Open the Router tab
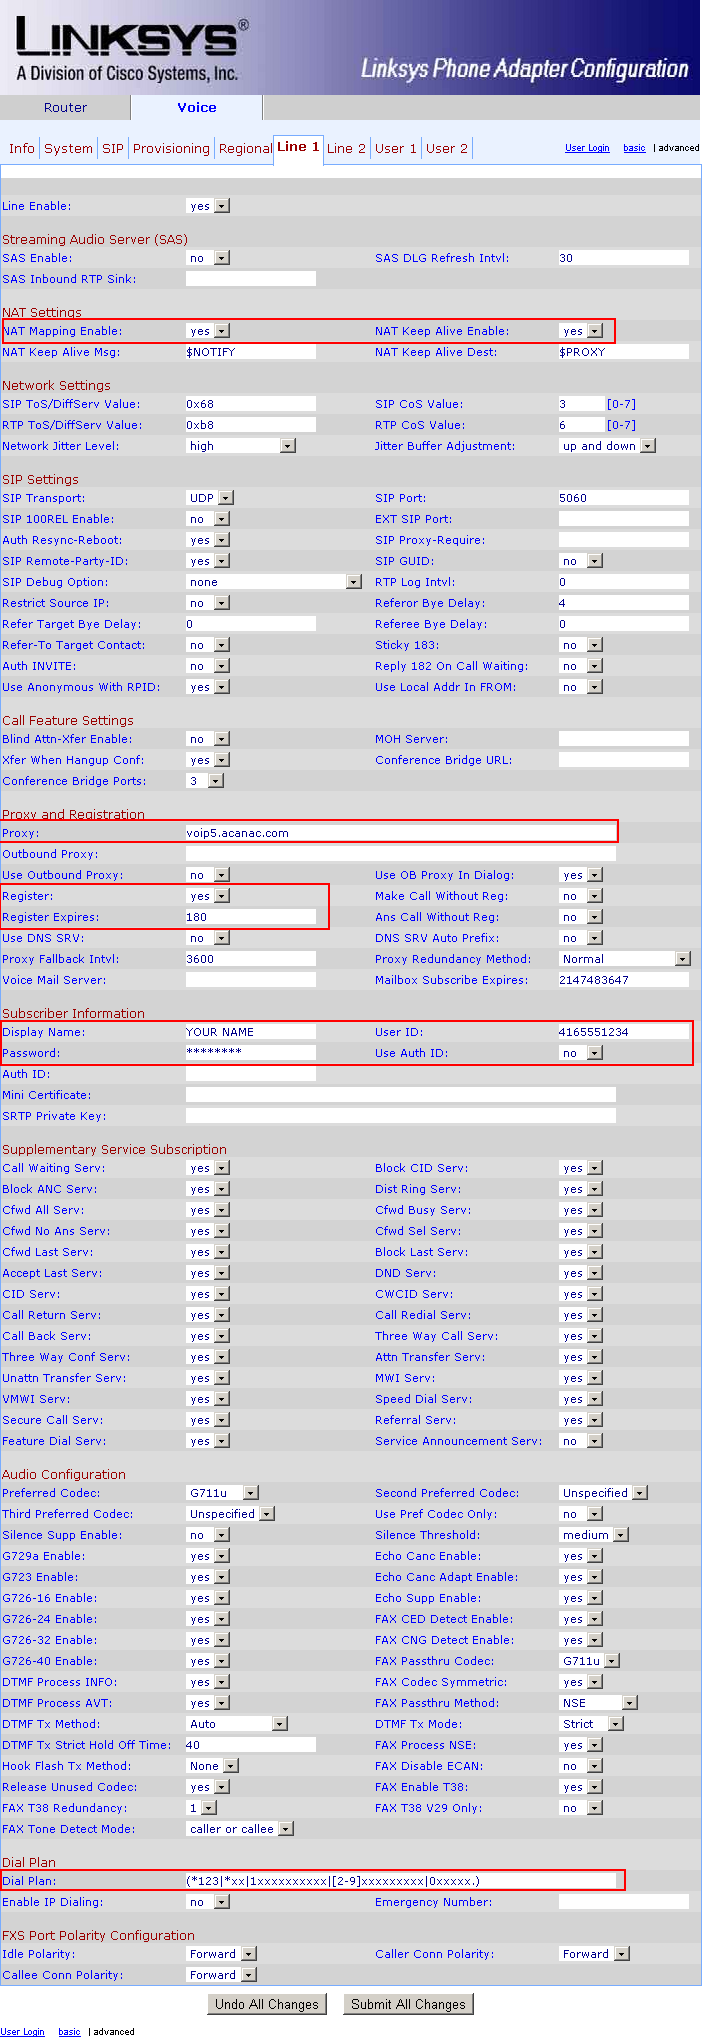Viewport: 702px width, 2043px height. 65,107
